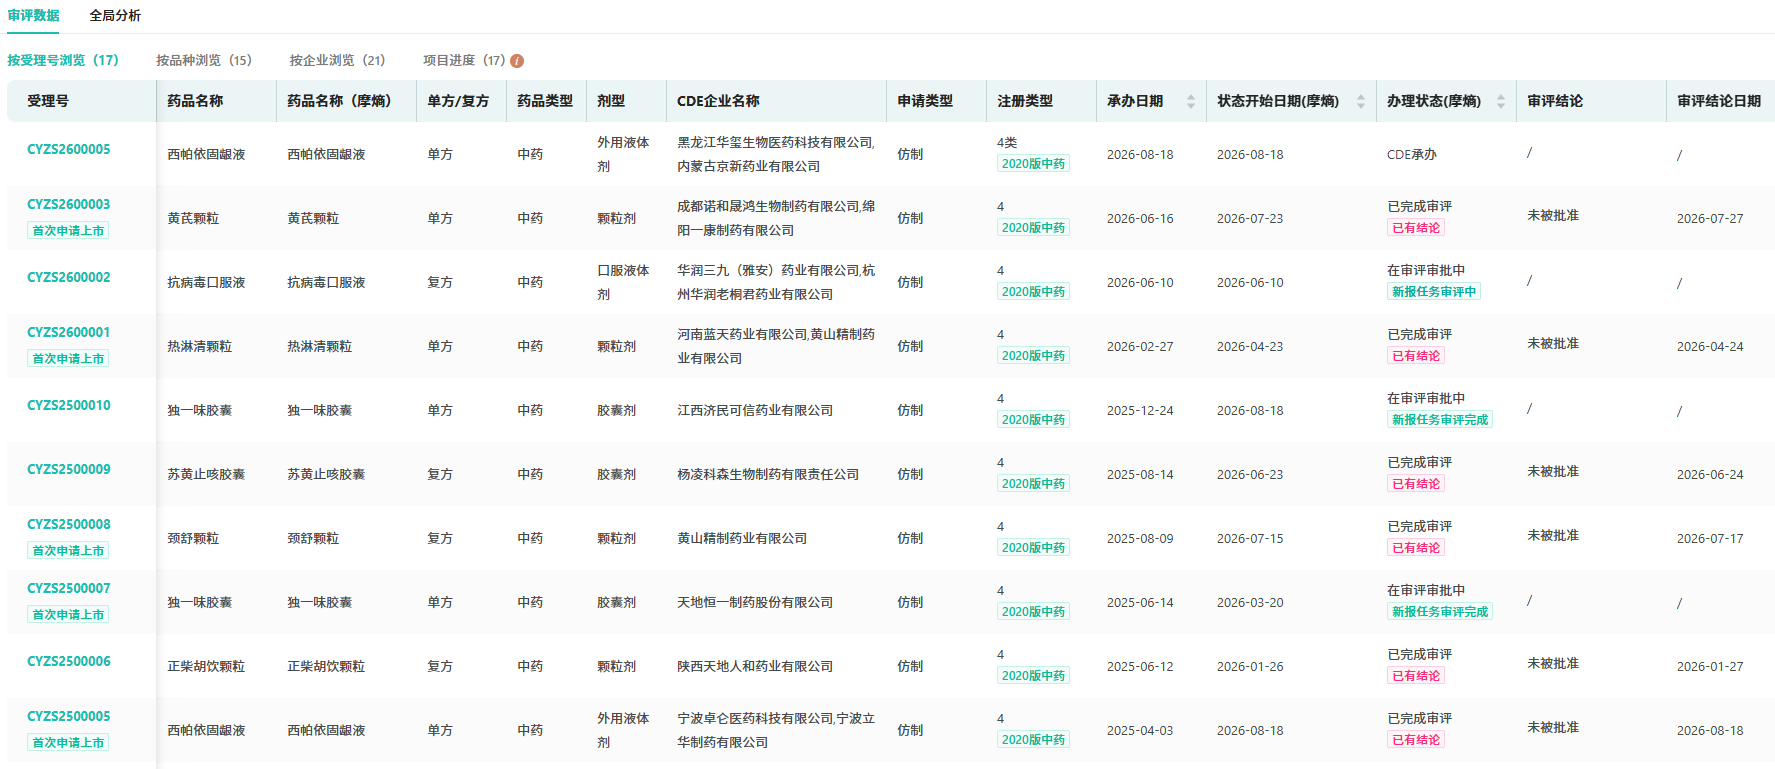Open record CYZS2500007

pos(69,588)
